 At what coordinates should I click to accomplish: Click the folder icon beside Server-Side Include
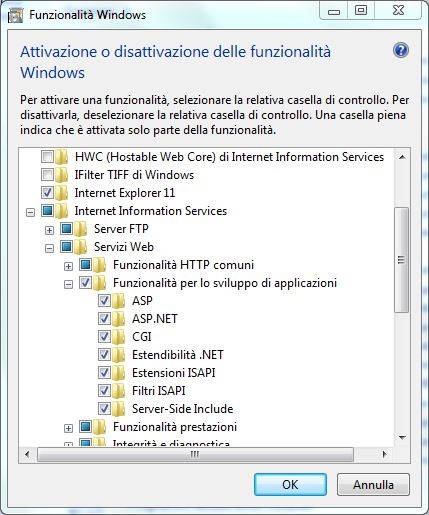pyautogui.click(x=118, y=409)
